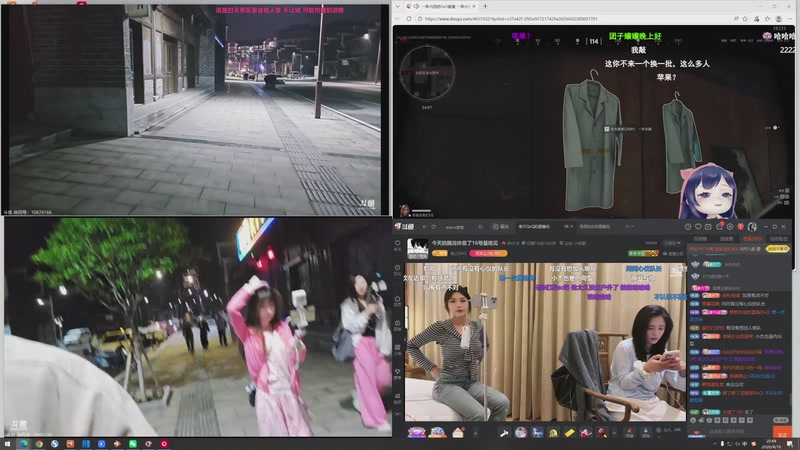Click the Douyu logo in the client
The width and height of the screenshot is (800, 450).
coord(405,227)
